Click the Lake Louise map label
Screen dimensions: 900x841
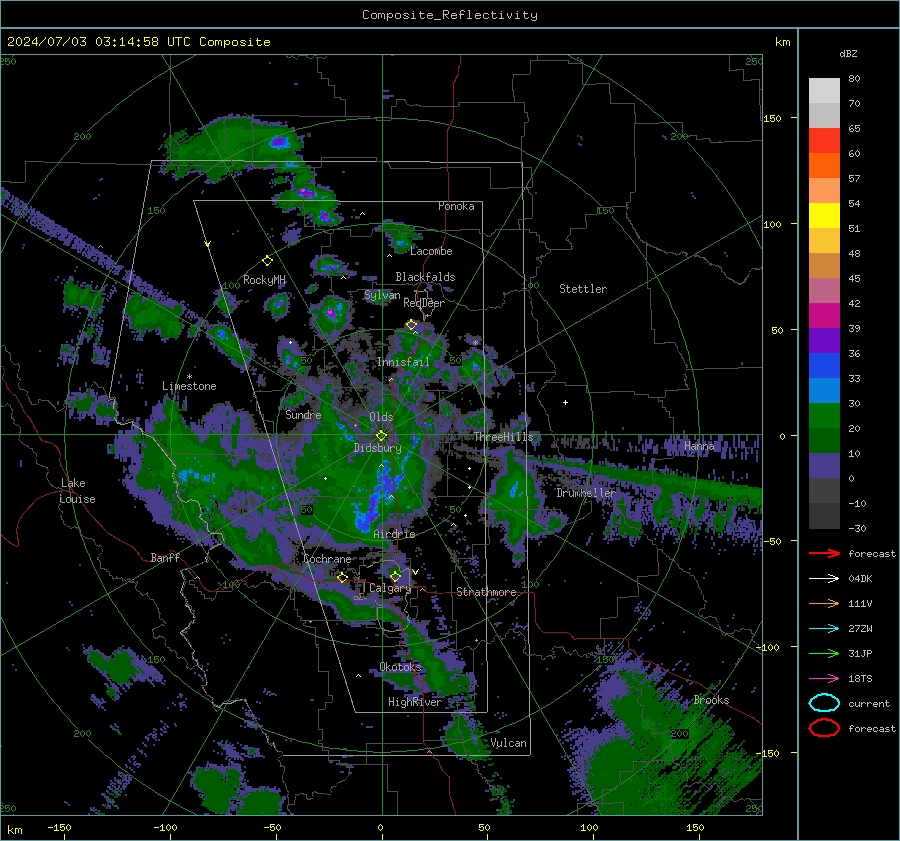pyautogui.click(x=78, y=491)
